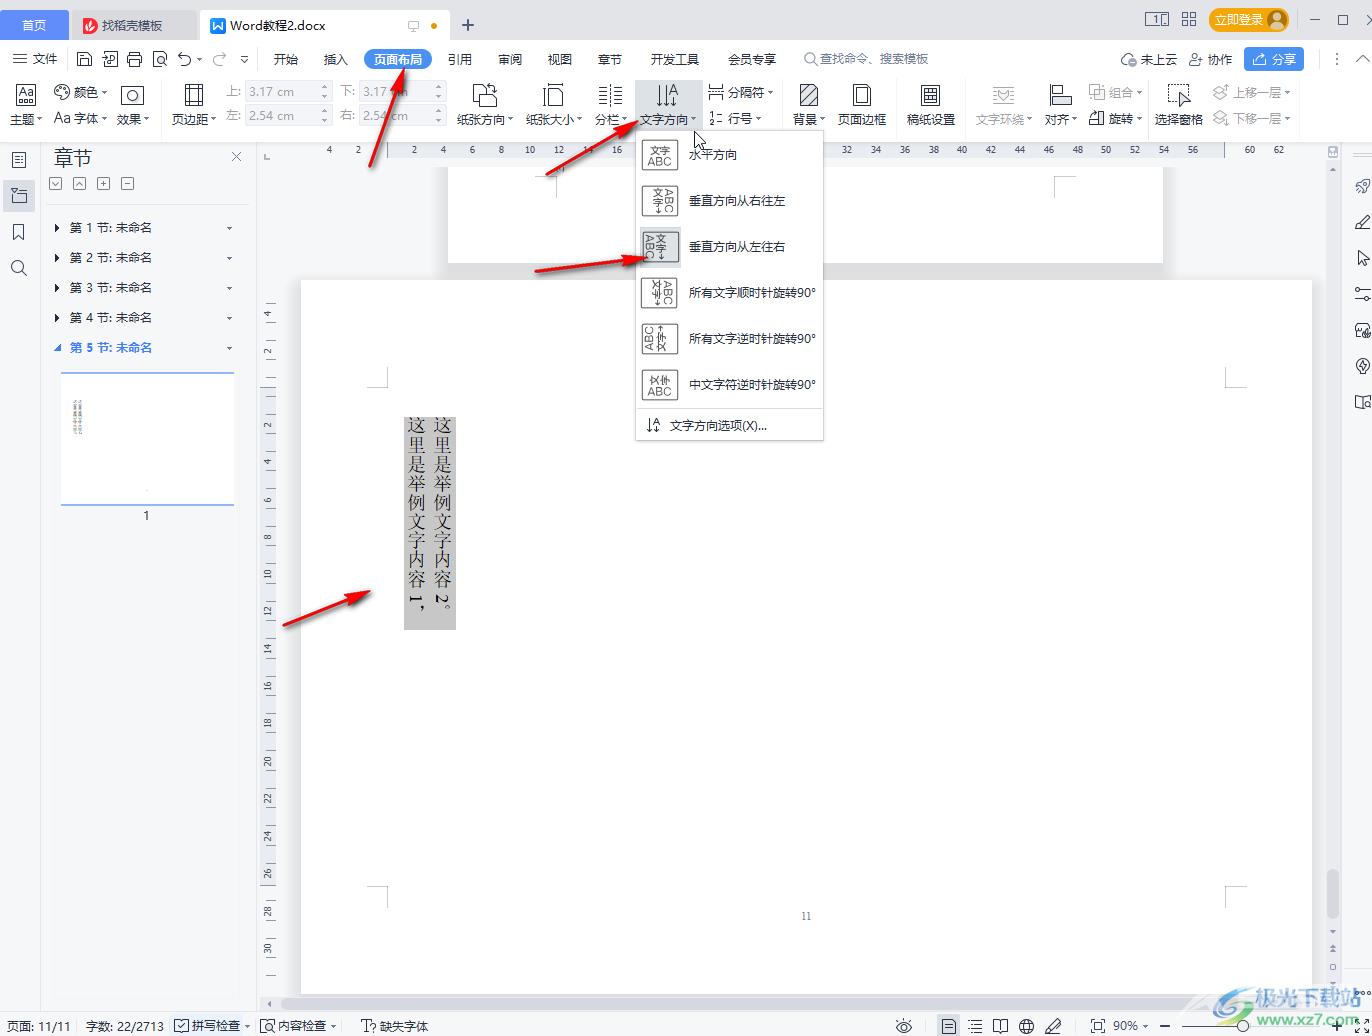Screen dimensions: 1372x1036
Task: Click the 立即登录 button
Action: [1248, 19]
